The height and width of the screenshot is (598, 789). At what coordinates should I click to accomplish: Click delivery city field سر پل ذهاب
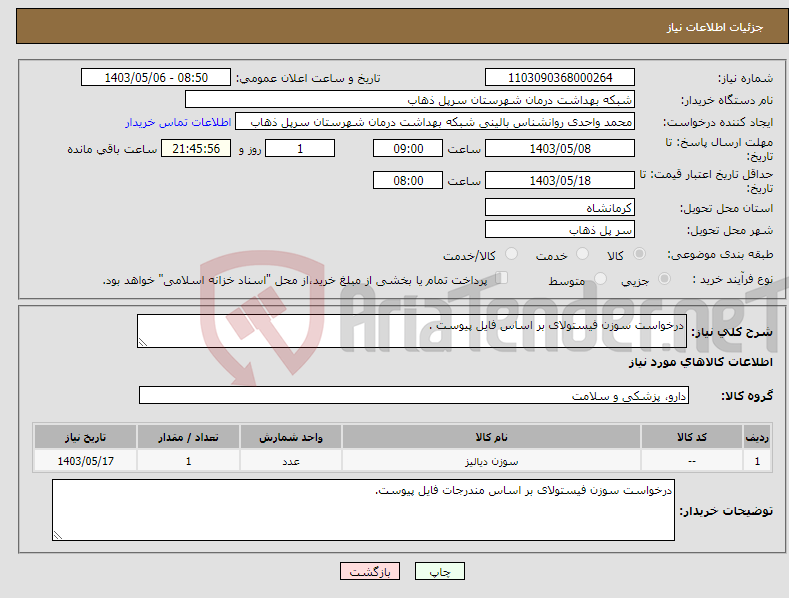click(x=560, y=230)
